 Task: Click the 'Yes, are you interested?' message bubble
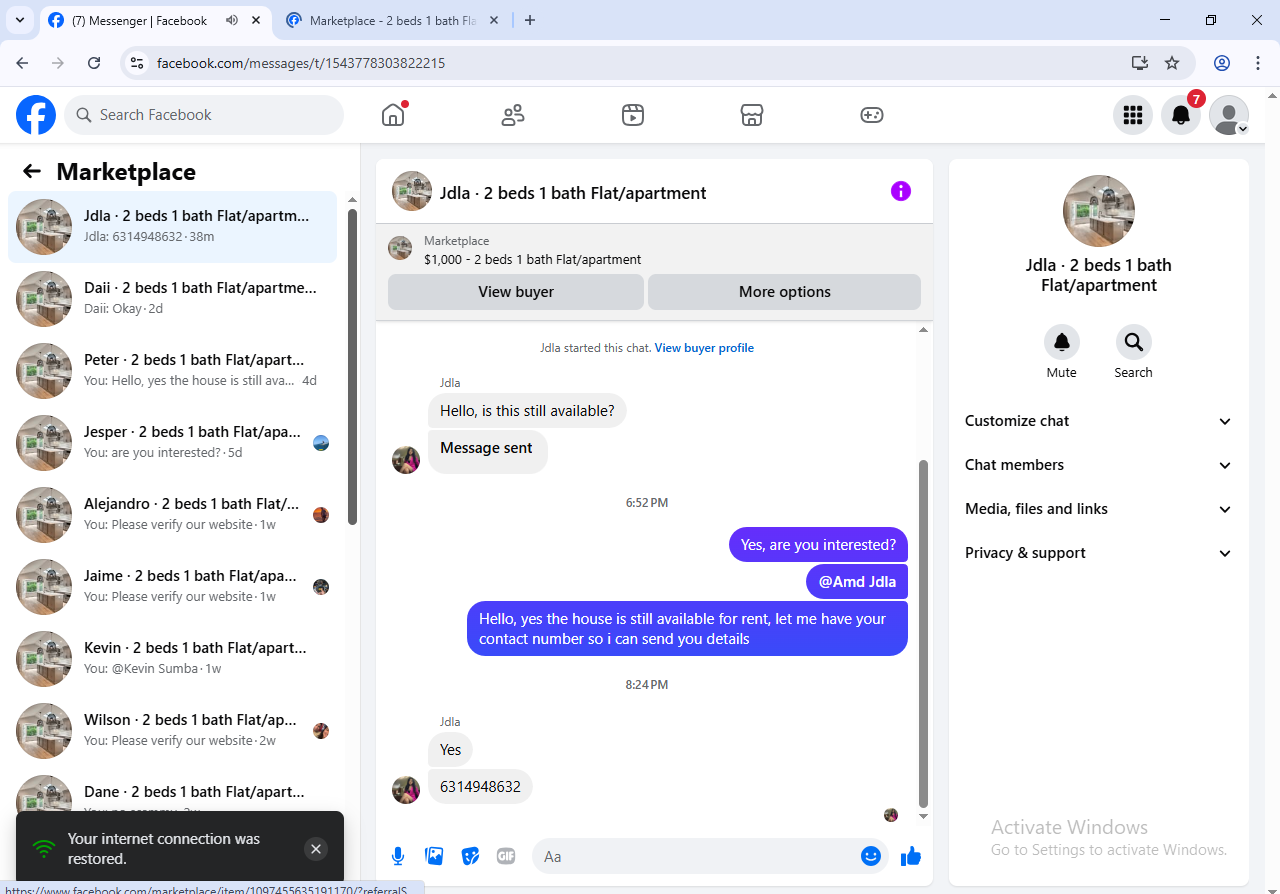pyautogui.click(x=818, y=545)
